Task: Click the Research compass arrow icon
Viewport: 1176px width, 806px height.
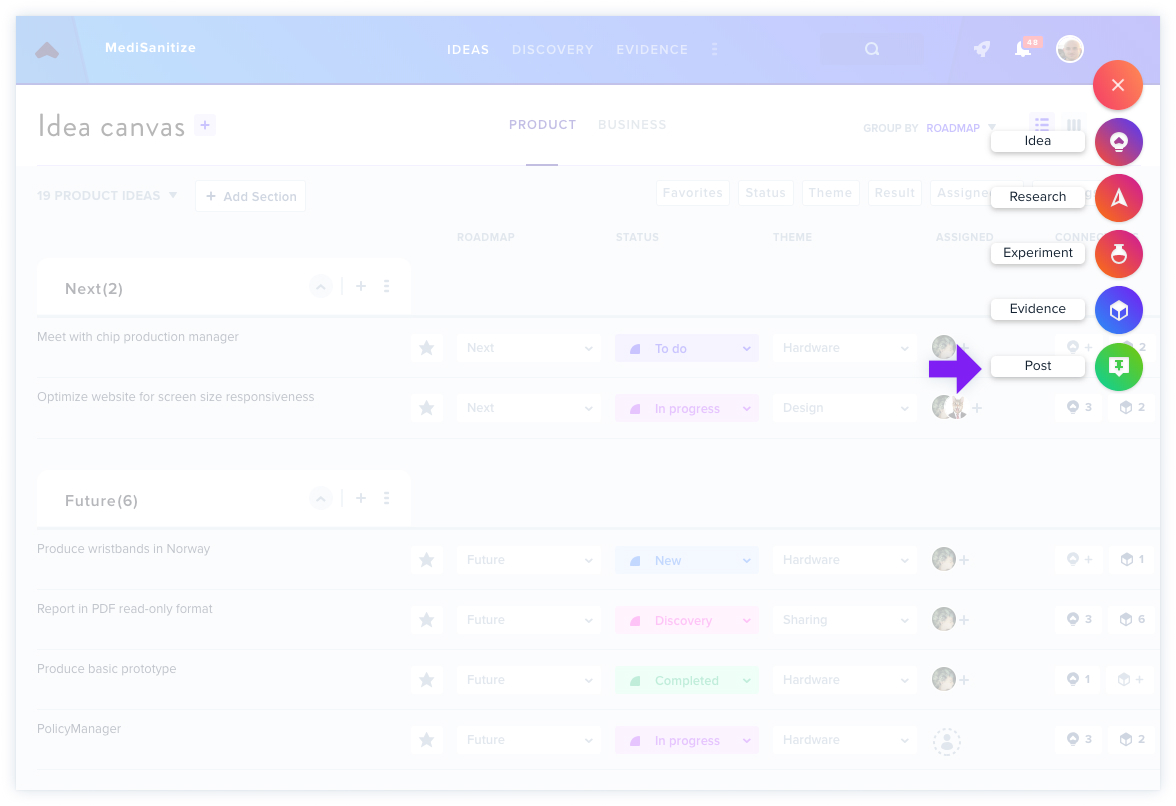Action: pyautogui.click(x=1118, y=198)
